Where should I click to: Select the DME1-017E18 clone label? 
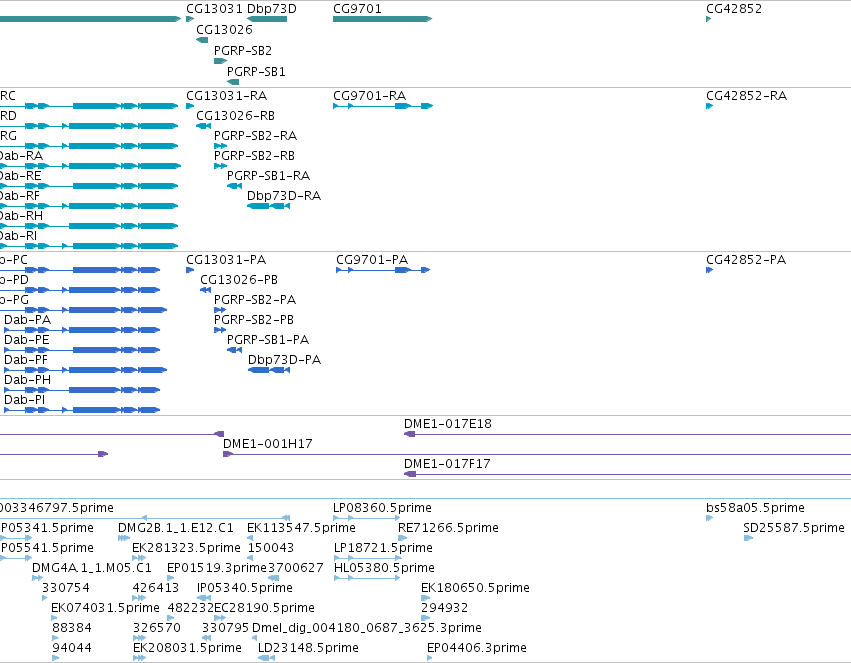pos(448,424)
